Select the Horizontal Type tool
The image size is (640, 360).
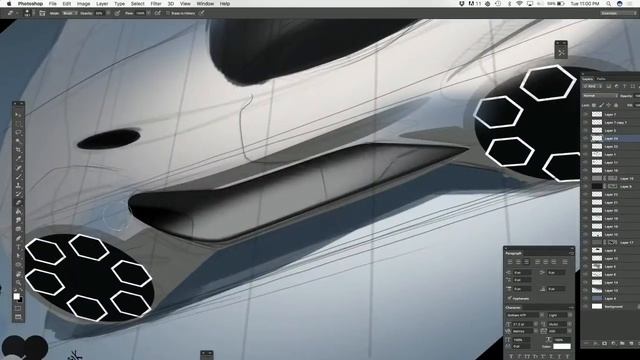pos(18,247)
